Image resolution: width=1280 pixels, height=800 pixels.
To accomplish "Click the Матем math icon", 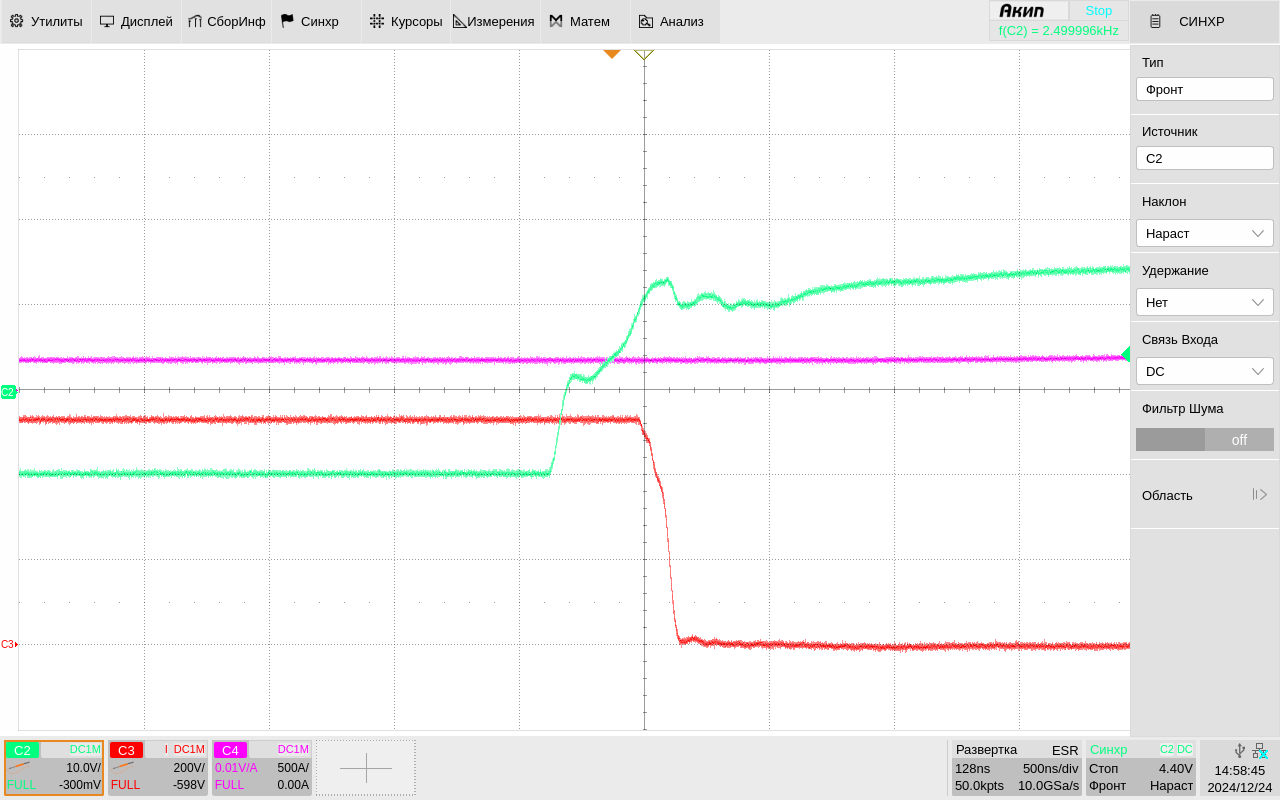I will coord(556,21).
